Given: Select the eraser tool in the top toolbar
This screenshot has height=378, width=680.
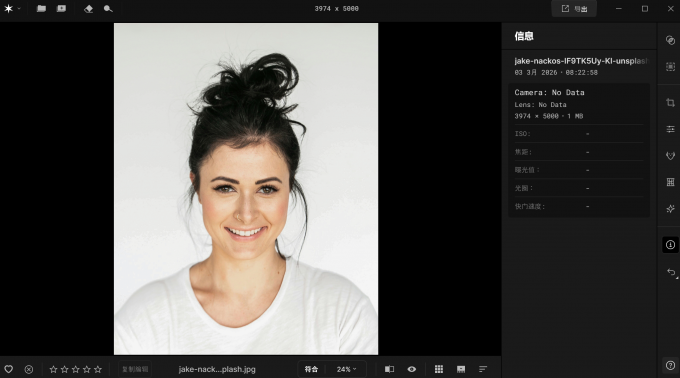Looking at the screenshot, I should 88,9.
